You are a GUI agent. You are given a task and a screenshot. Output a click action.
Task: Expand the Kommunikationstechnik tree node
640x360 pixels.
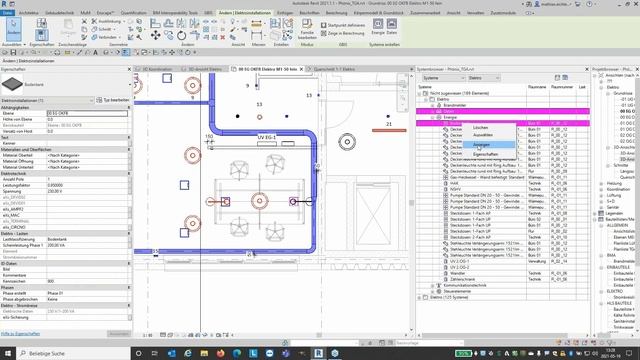tap(432, 285)
